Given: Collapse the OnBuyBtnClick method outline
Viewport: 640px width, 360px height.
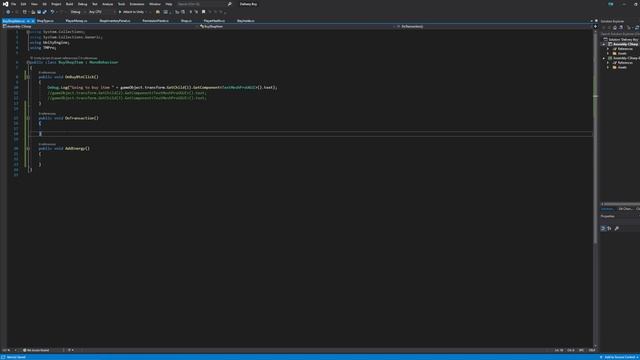Looking at the screenshot, I should click(28, 77).
